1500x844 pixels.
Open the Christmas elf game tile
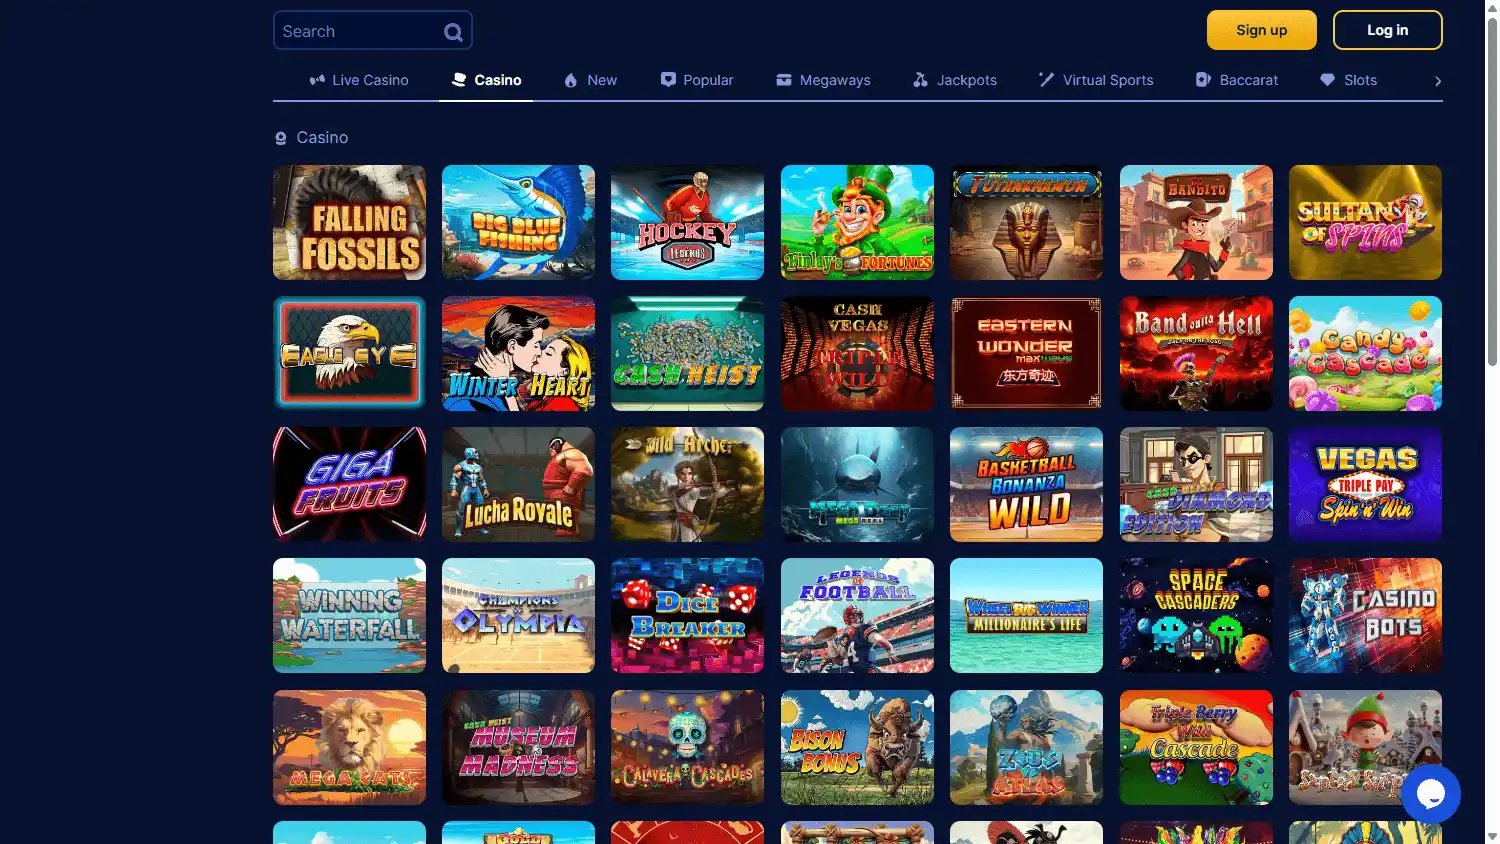pos(1365,747)
